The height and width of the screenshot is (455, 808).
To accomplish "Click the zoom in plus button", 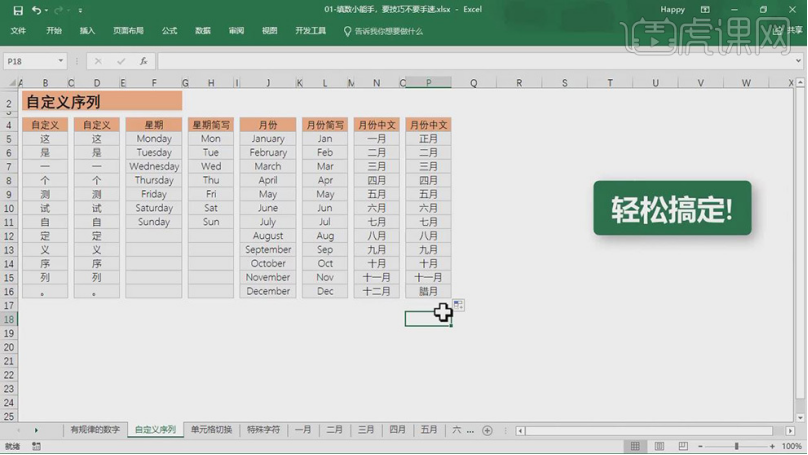I will click(772, 446).
